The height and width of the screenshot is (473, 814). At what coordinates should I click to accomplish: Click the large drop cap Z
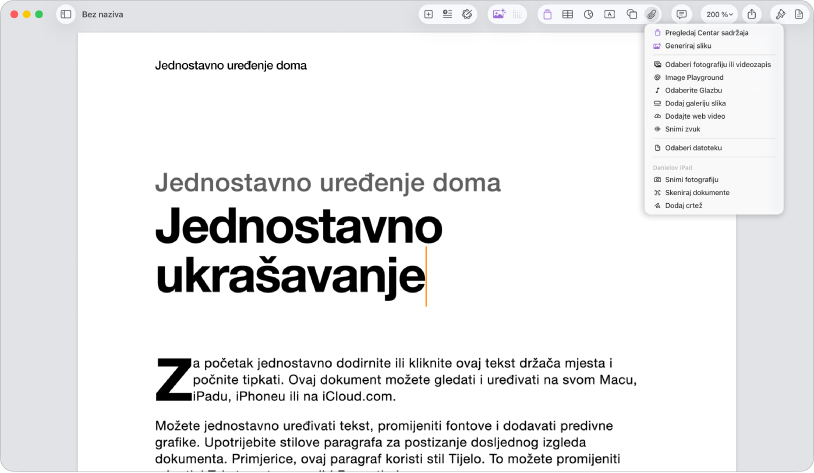pos(173,380)
